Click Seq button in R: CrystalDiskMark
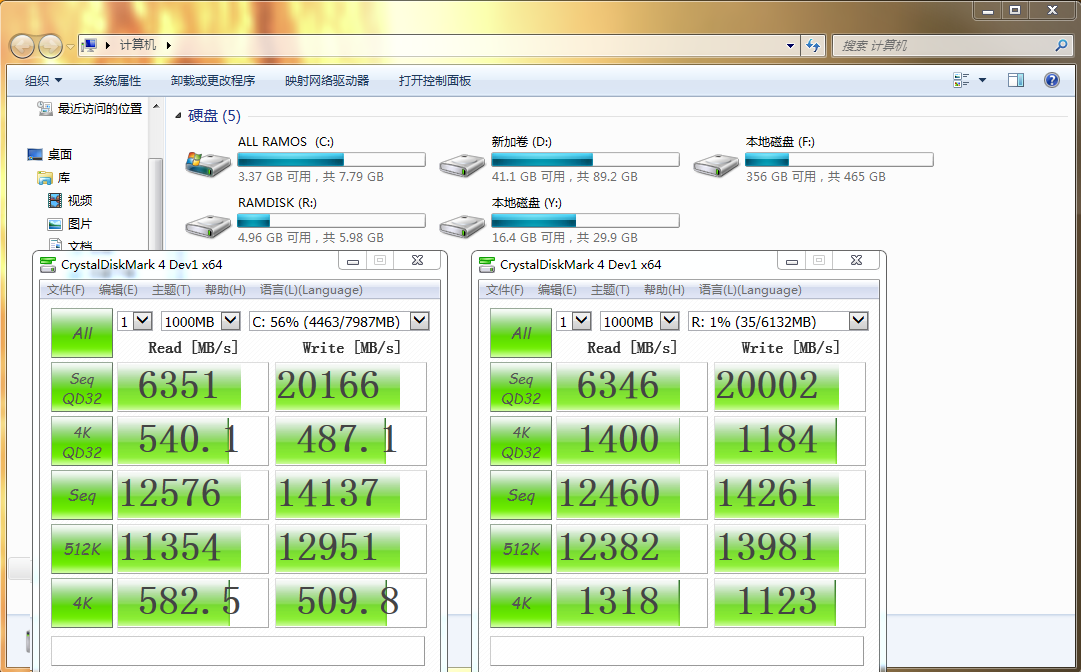The image size is (1081, 672). [521, 495]
